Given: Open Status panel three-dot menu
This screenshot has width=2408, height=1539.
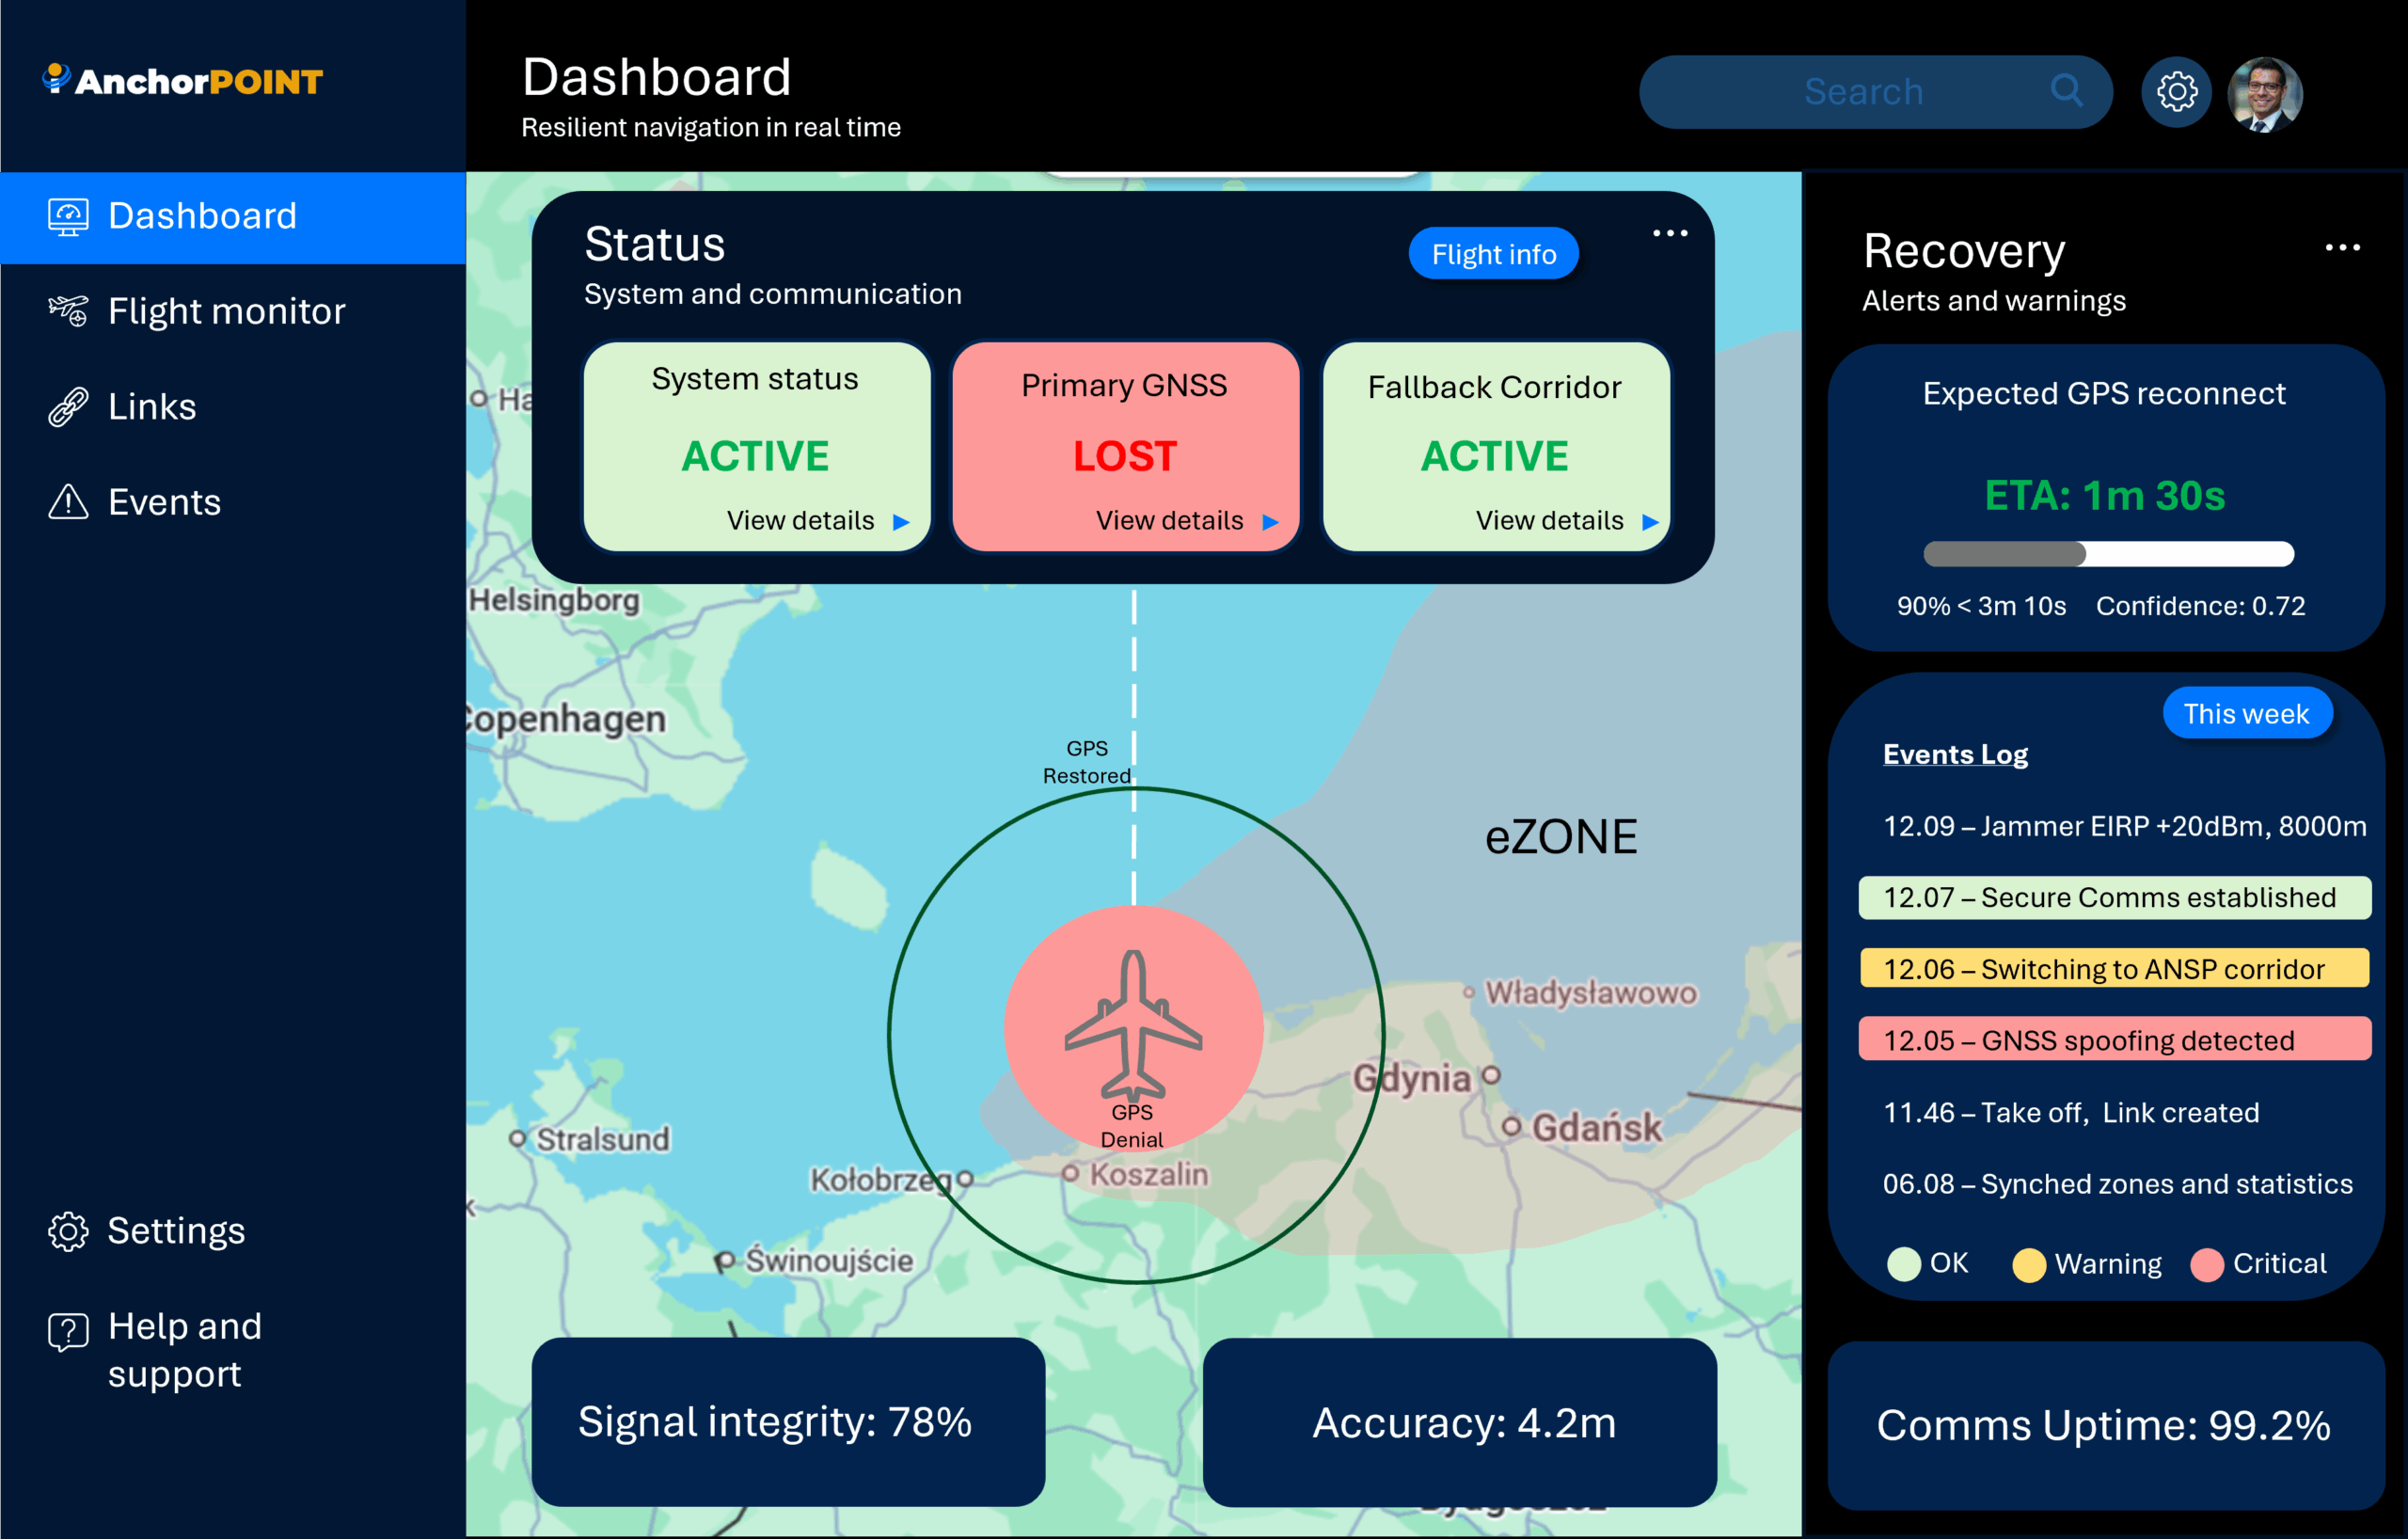Looking at the screenshot, I should pyautogui.click(x=1669, y=234).
